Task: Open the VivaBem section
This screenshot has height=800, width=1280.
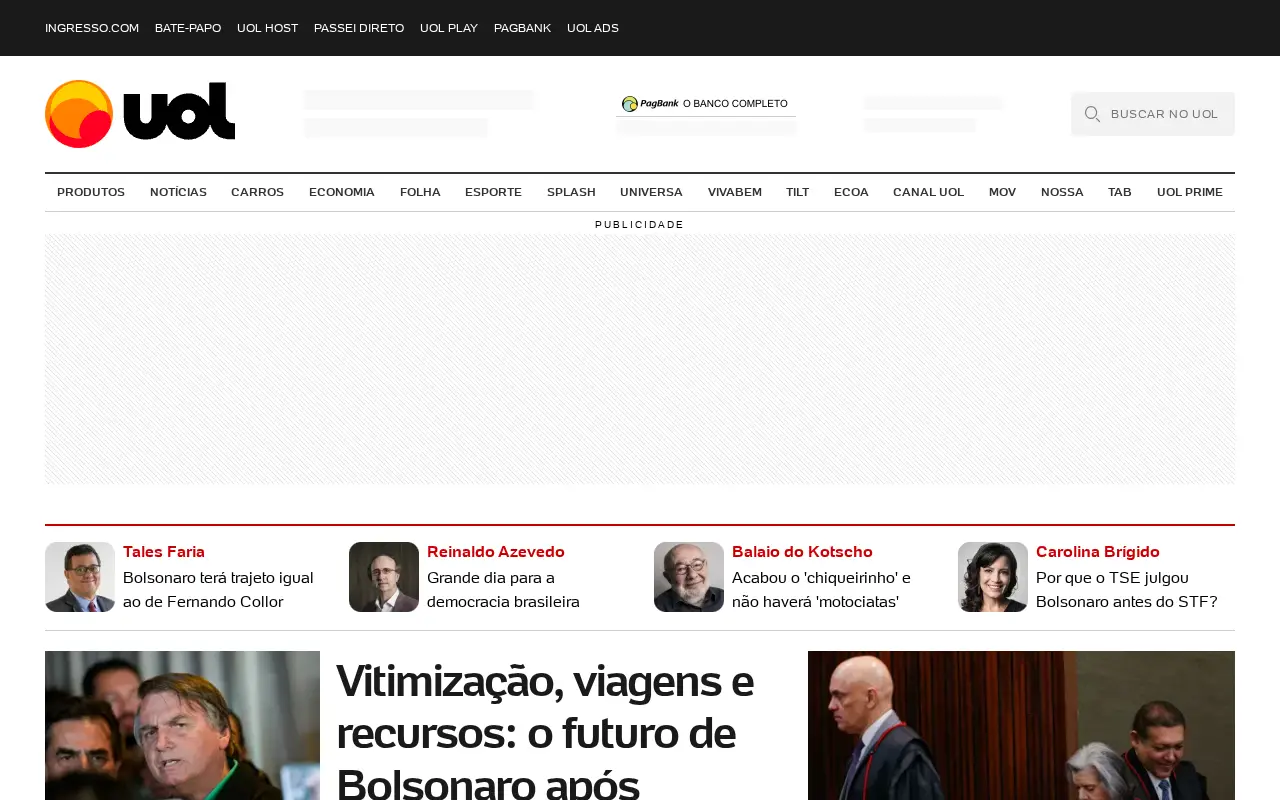Action: click(735, 192)
